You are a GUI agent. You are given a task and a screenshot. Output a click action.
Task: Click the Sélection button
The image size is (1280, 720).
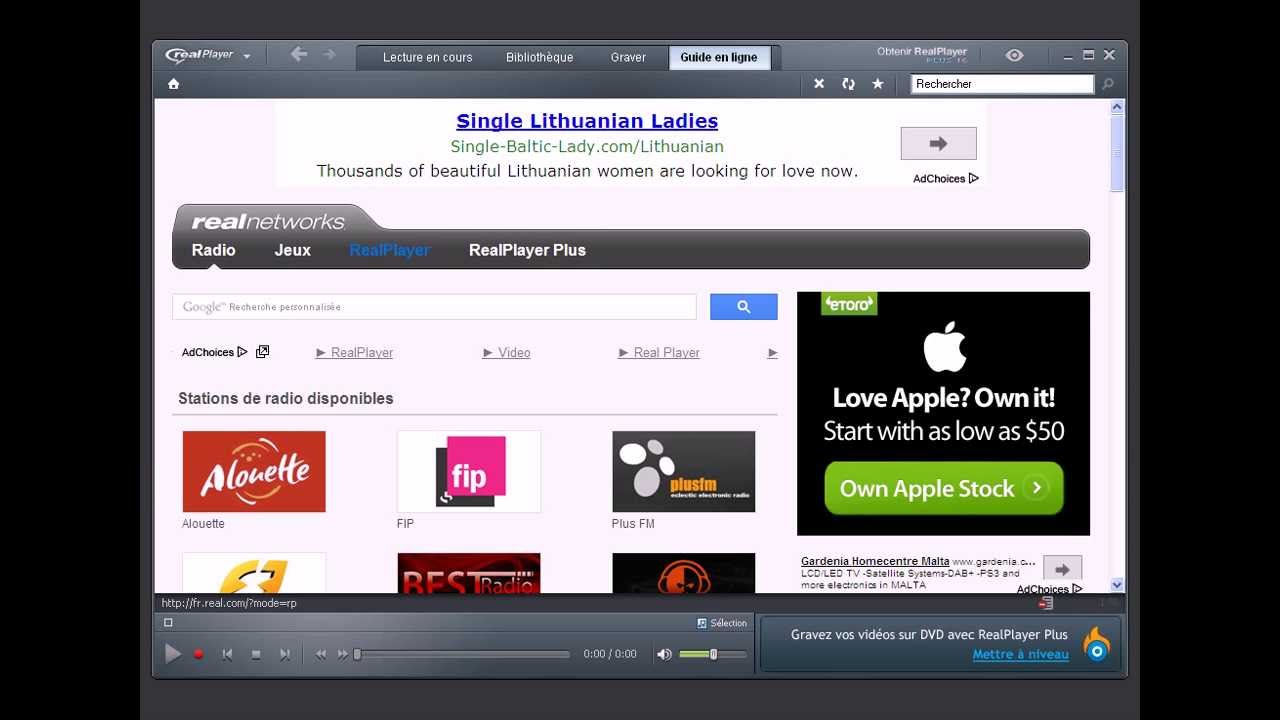[722, 623]
